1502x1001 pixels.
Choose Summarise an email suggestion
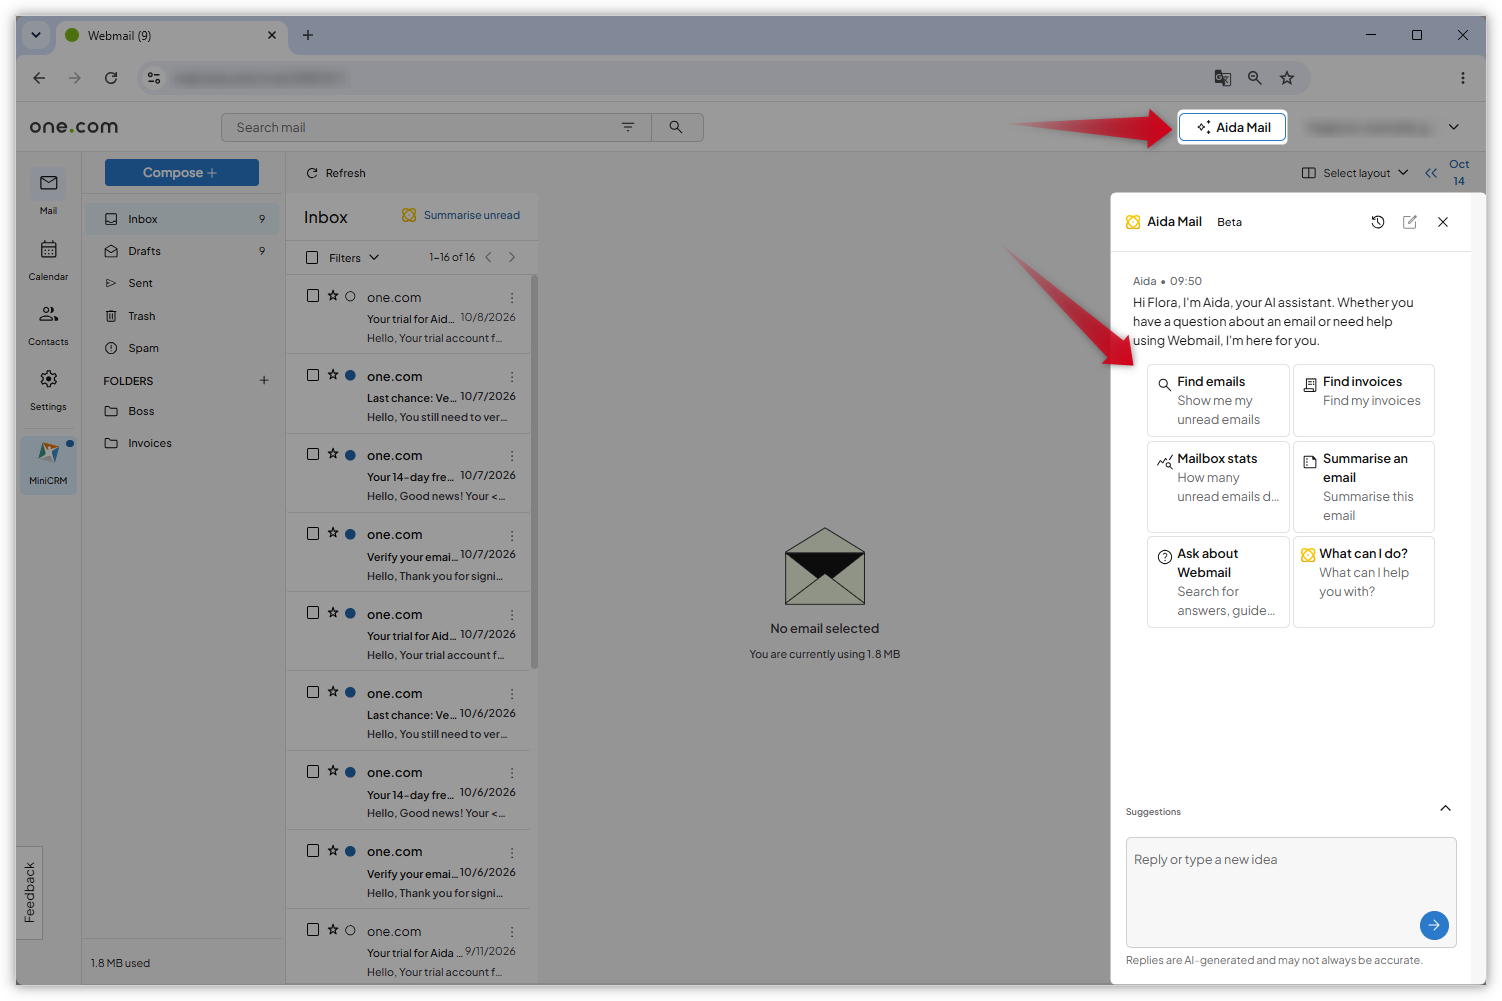[1364, 487]
